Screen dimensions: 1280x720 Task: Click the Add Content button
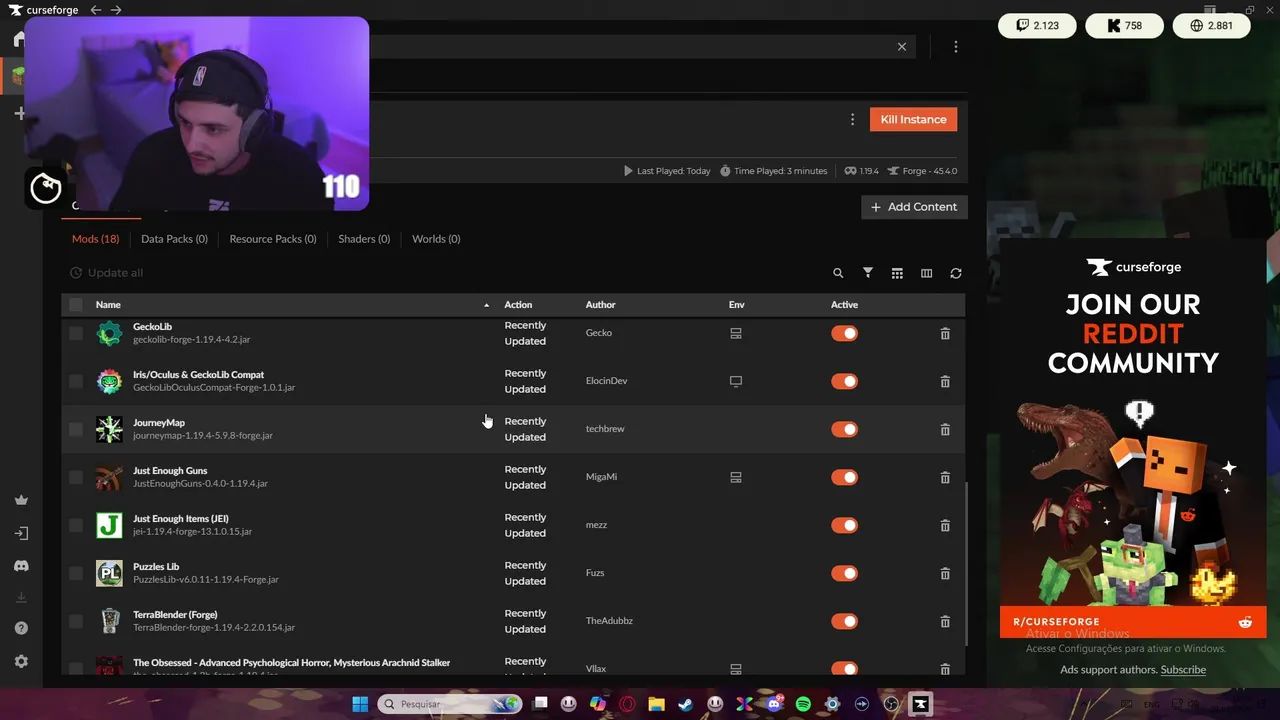pyautogui.click(x=914, y=207)
